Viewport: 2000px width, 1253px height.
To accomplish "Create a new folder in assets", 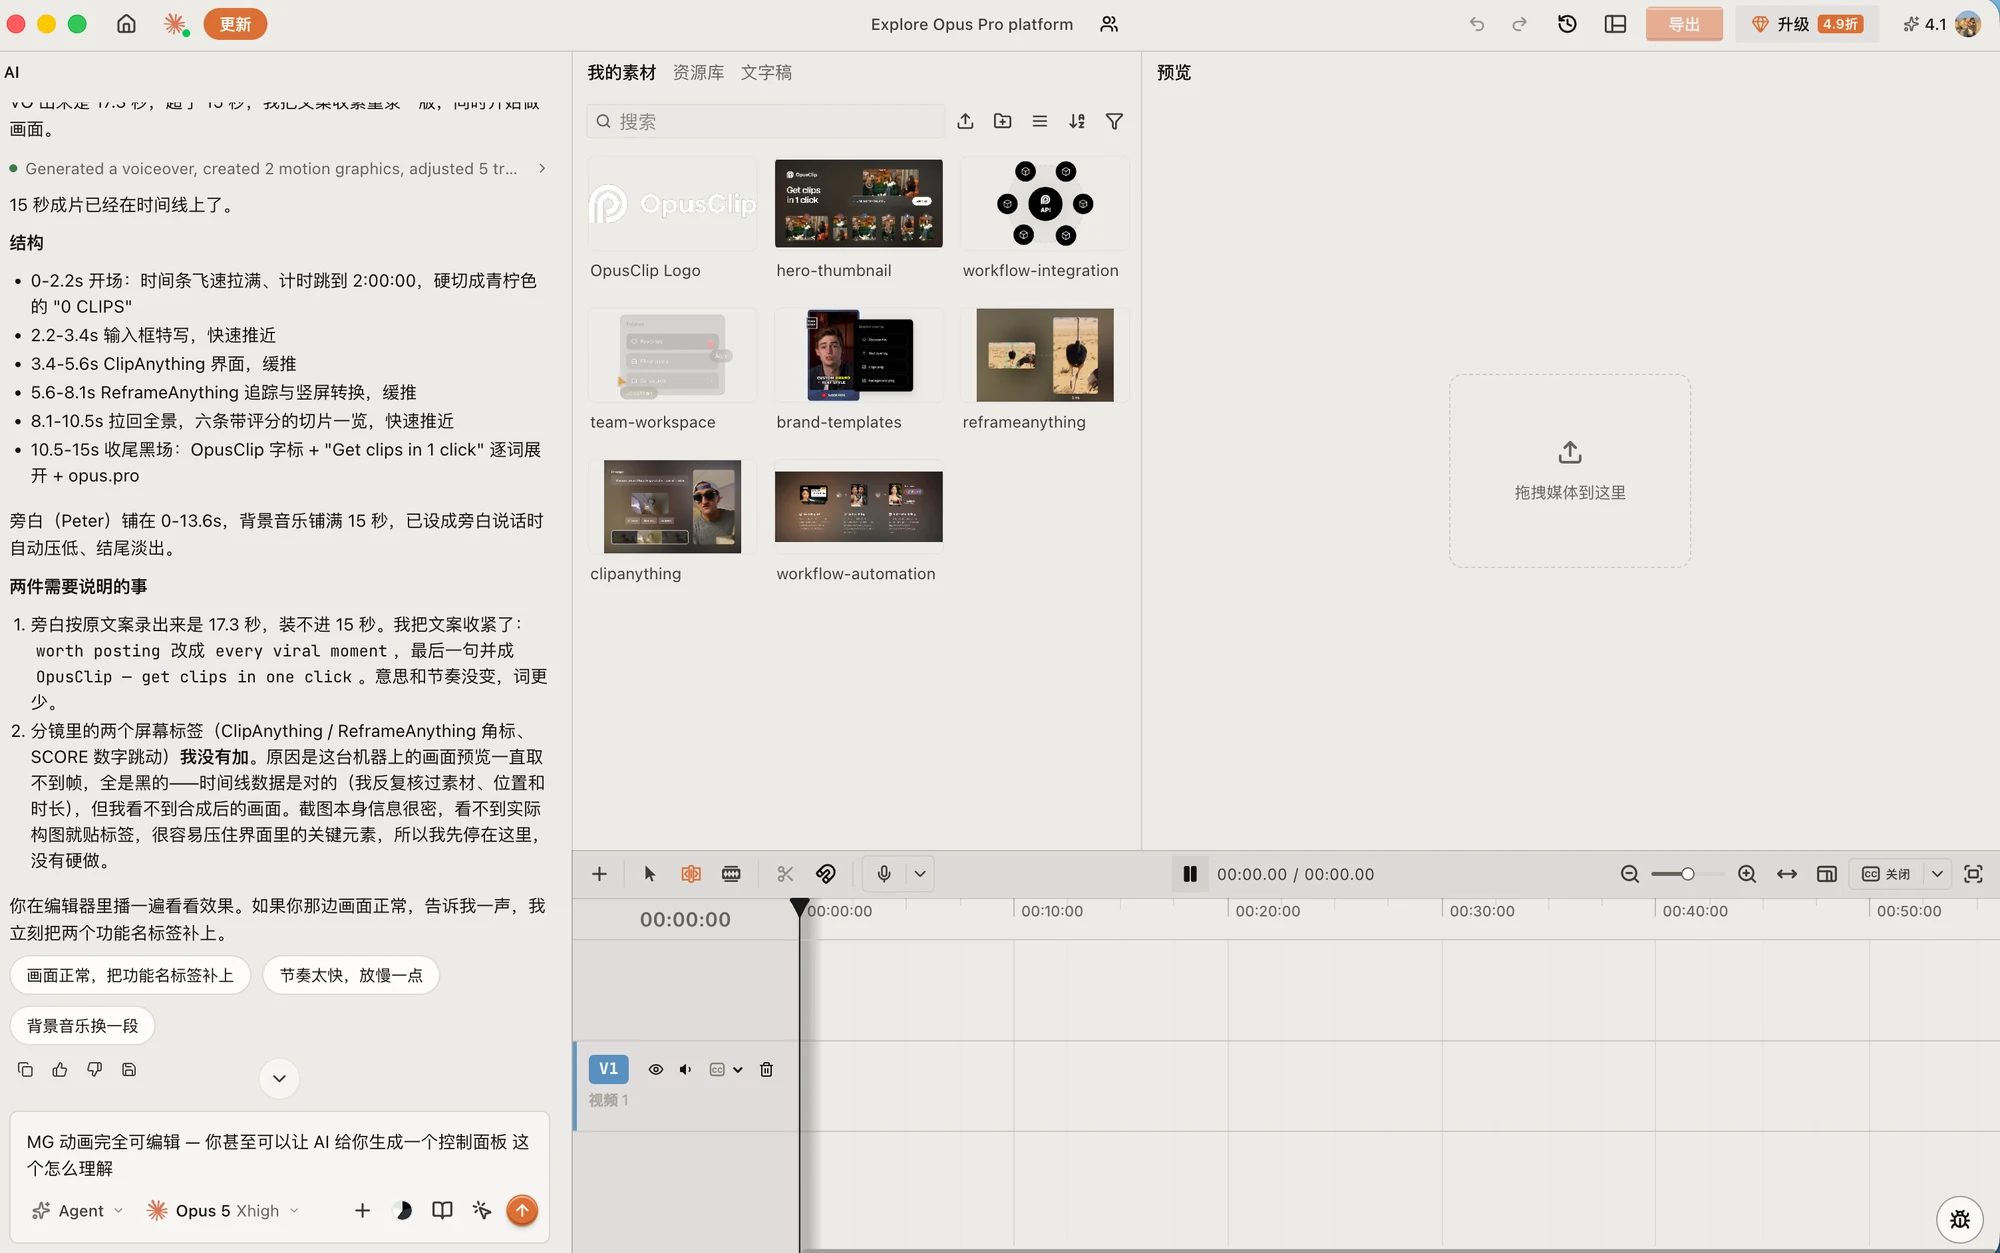I will pos(1002,121).
